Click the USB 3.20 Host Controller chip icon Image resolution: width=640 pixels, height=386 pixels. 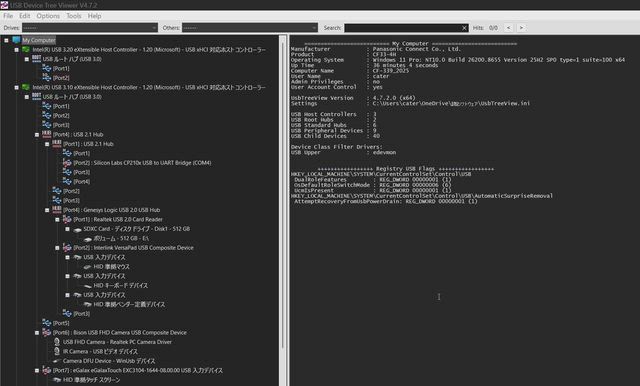(26, 49)
